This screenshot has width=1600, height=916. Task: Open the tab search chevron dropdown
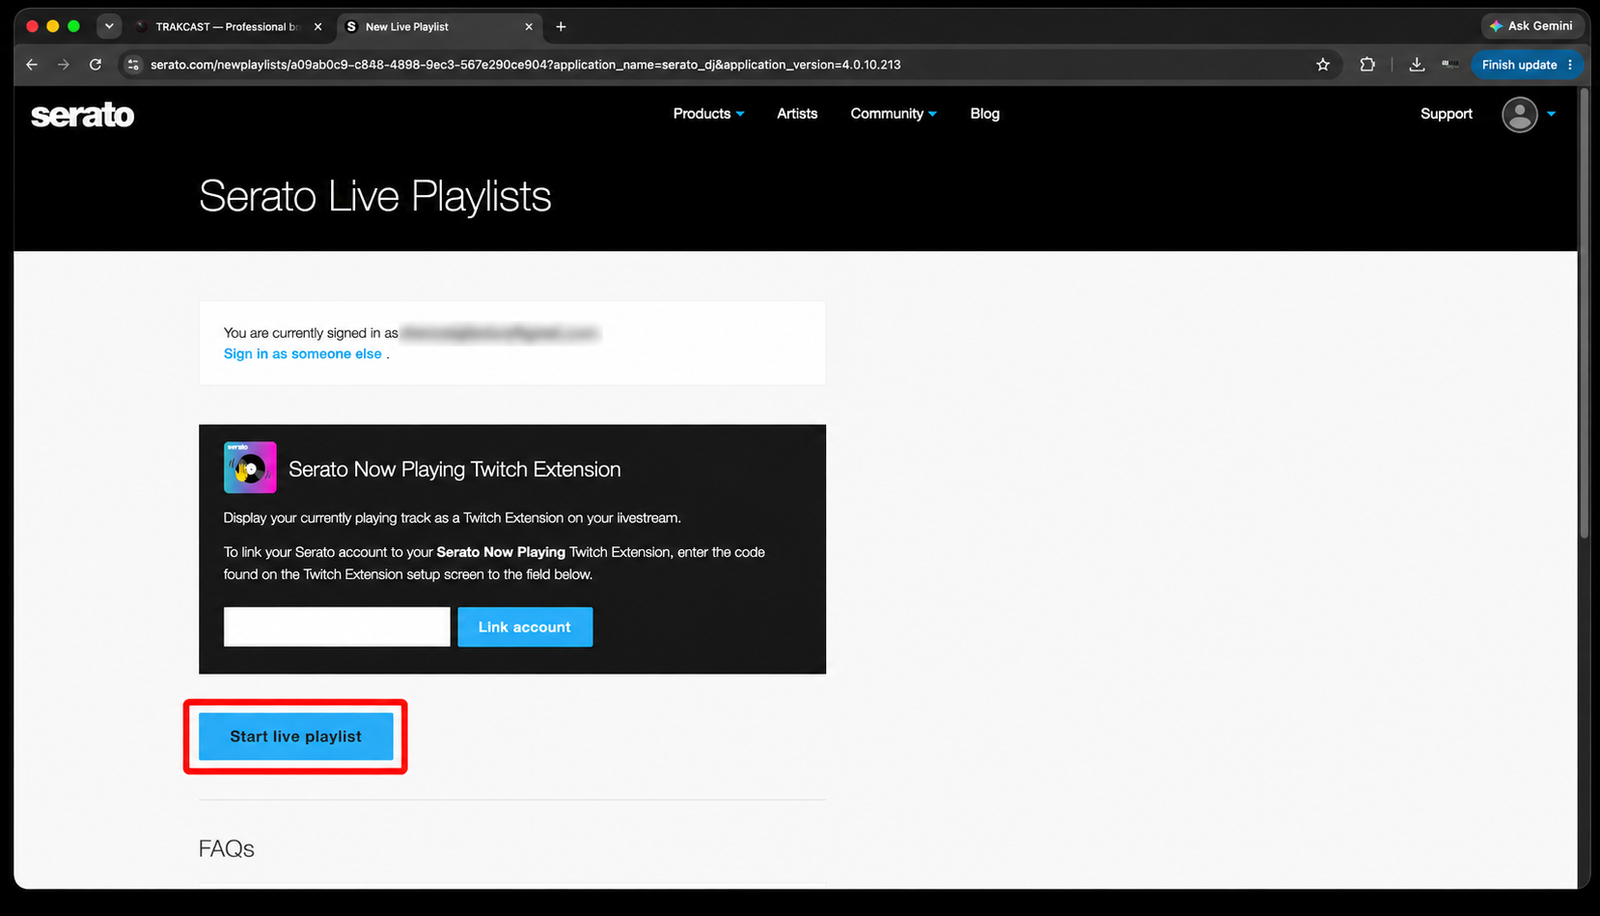[x=109, y=27]
